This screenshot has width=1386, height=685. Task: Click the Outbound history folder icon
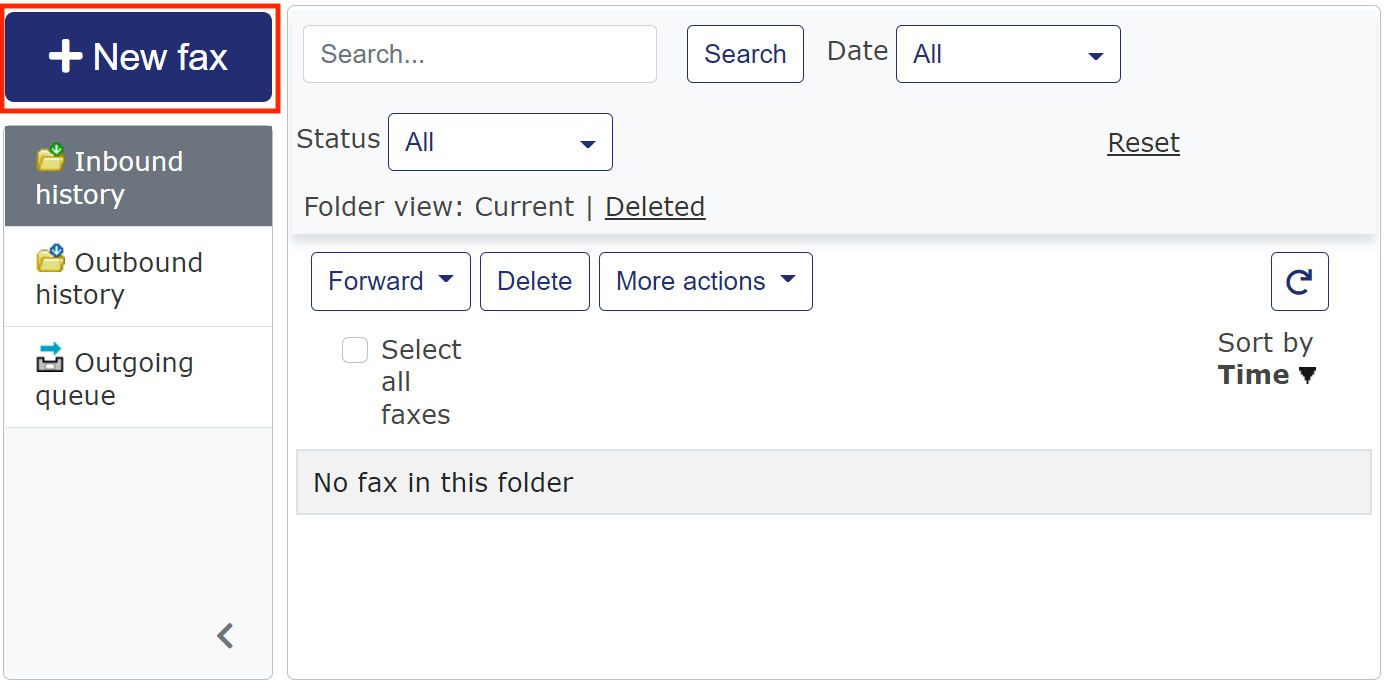(x=50, y=260)
